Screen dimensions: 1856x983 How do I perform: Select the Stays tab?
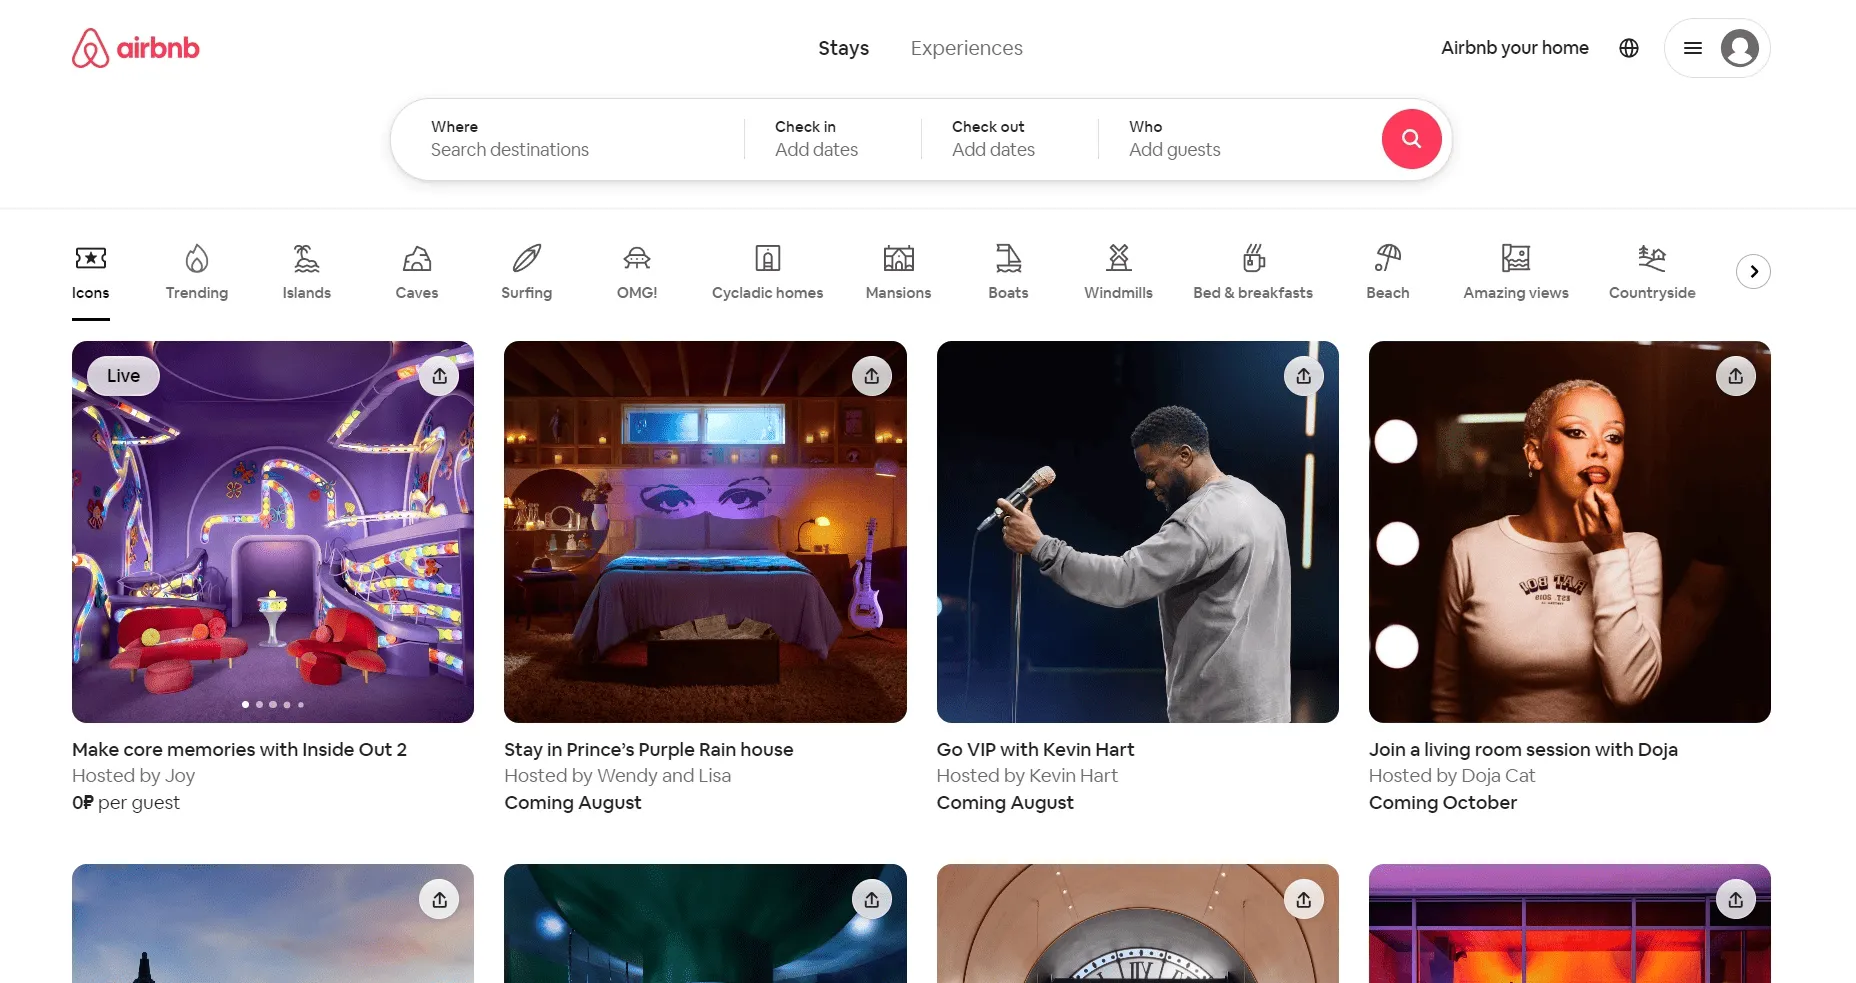pos(843,48)
